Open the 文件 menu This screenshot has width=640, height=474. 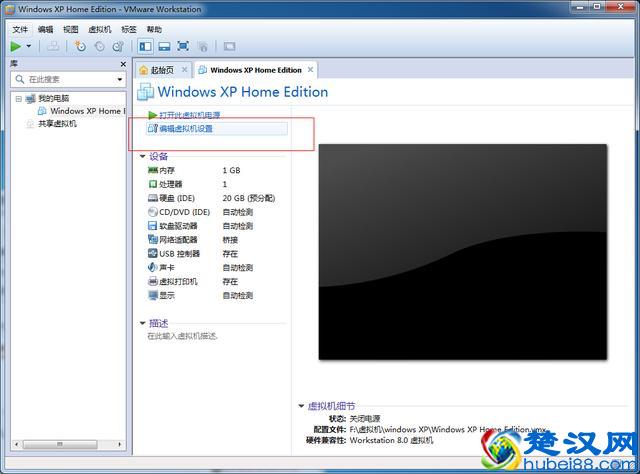20,29
